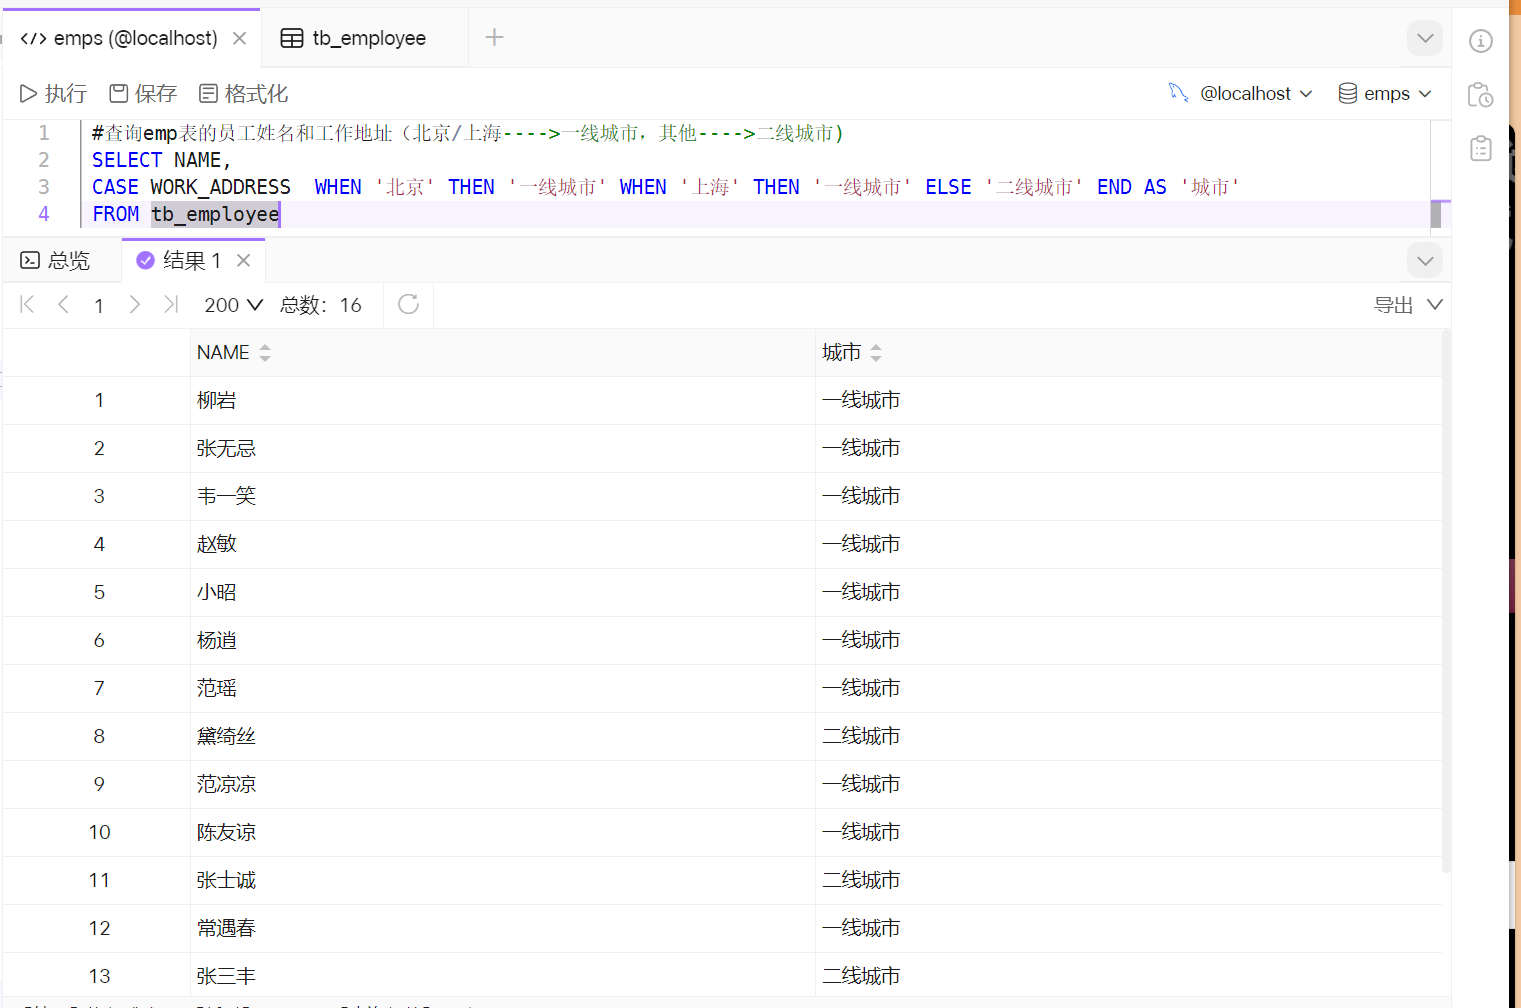Click the database cylinder icon beside emps

click(x=1347, y=94)
